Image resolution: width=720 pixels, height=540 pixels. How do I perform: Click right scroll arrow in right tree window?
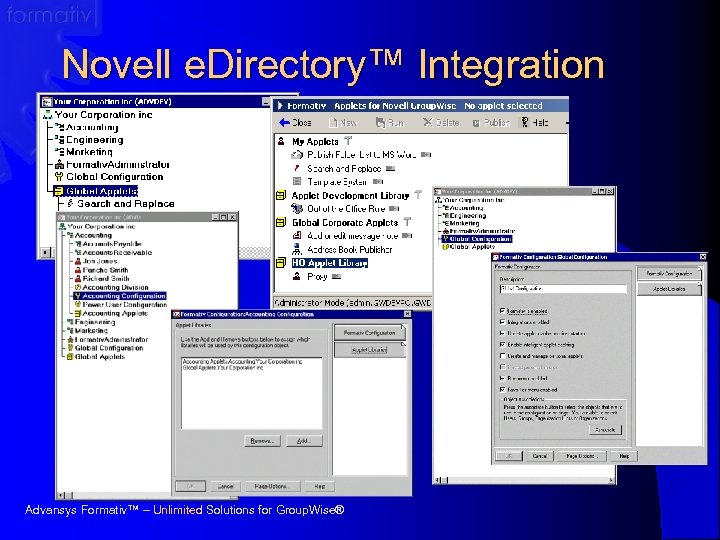[x=611, y=480]
